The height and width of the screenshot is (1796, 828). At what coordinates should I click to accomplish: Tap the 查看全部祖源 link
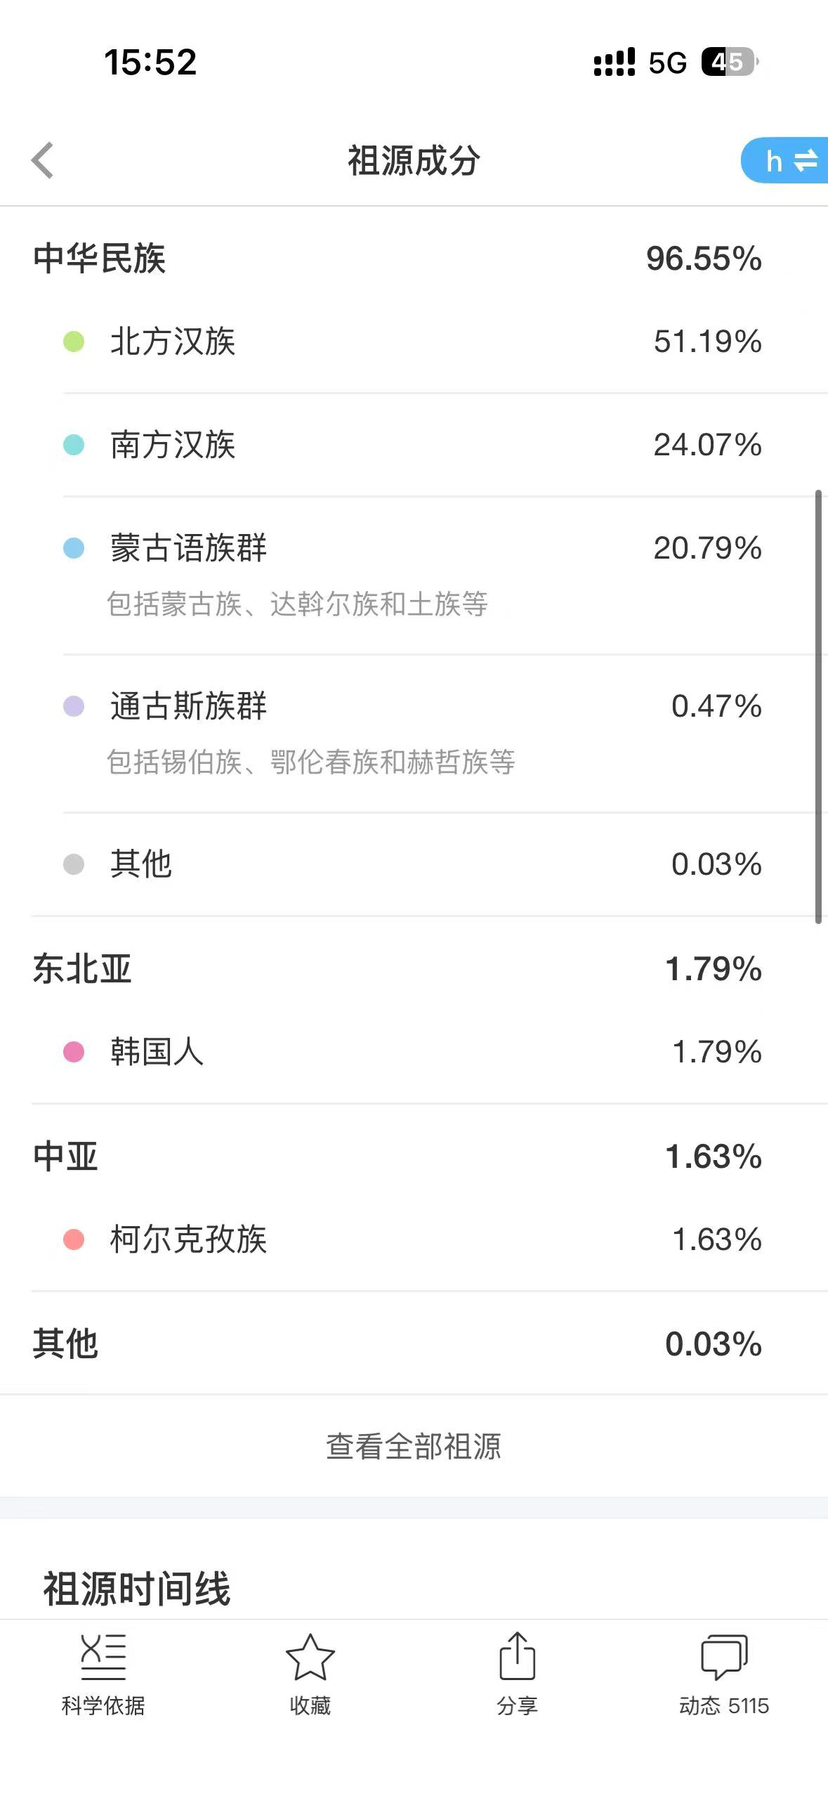[x=414, y=1446]
